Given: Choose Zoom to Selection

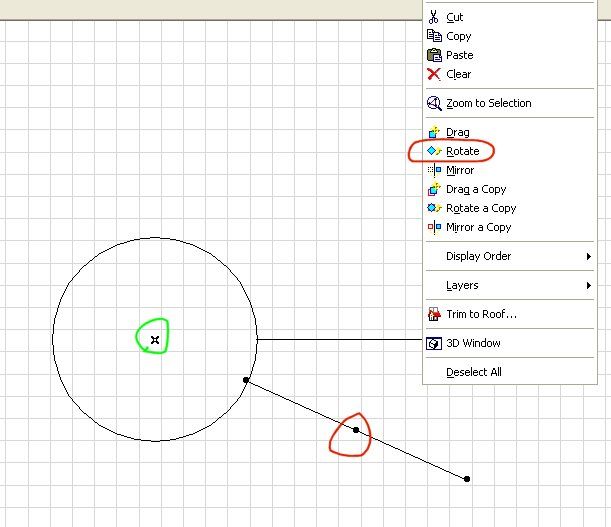Looking at the screenshot, I should coord(509,103).
